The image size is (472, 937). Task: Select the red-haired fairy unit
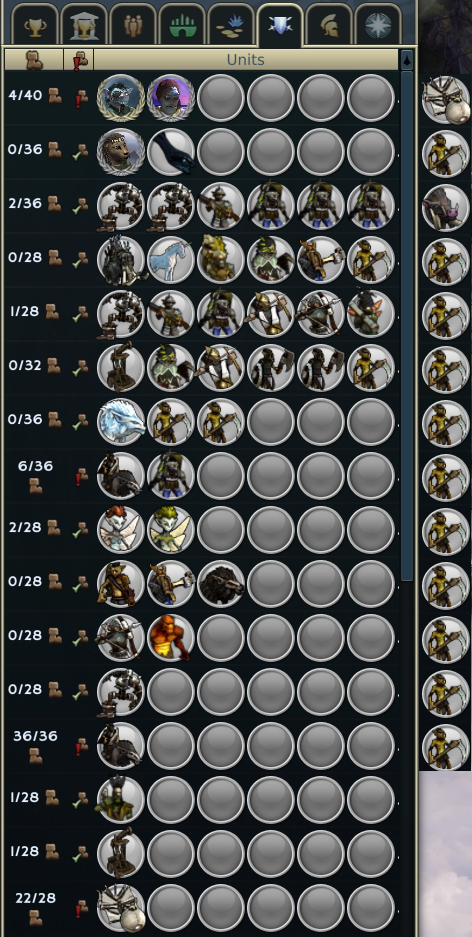point(121,530)
